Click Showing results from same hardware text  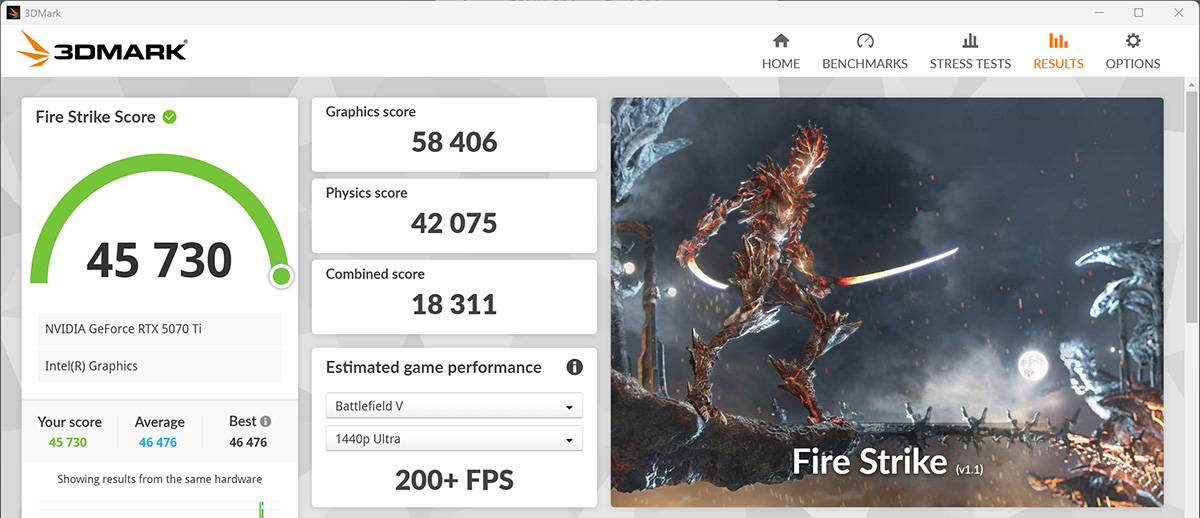tap(160, 479)
